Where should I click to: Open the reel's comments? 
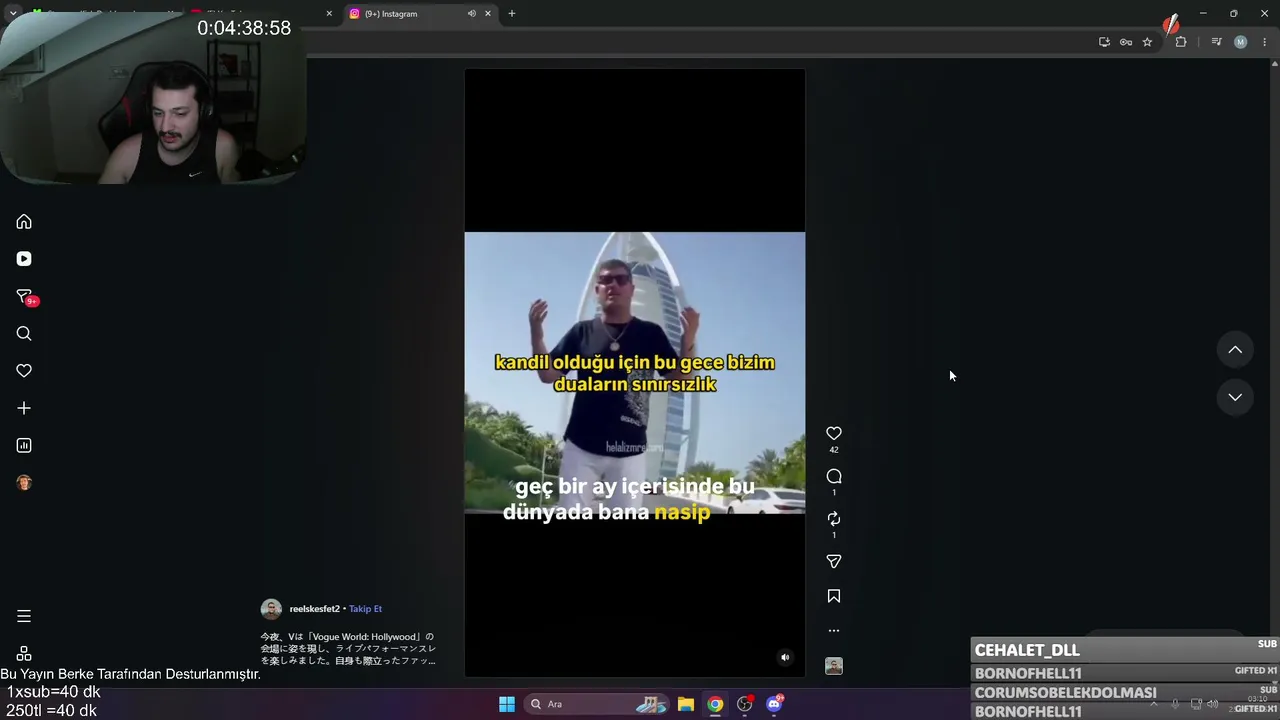834,476
